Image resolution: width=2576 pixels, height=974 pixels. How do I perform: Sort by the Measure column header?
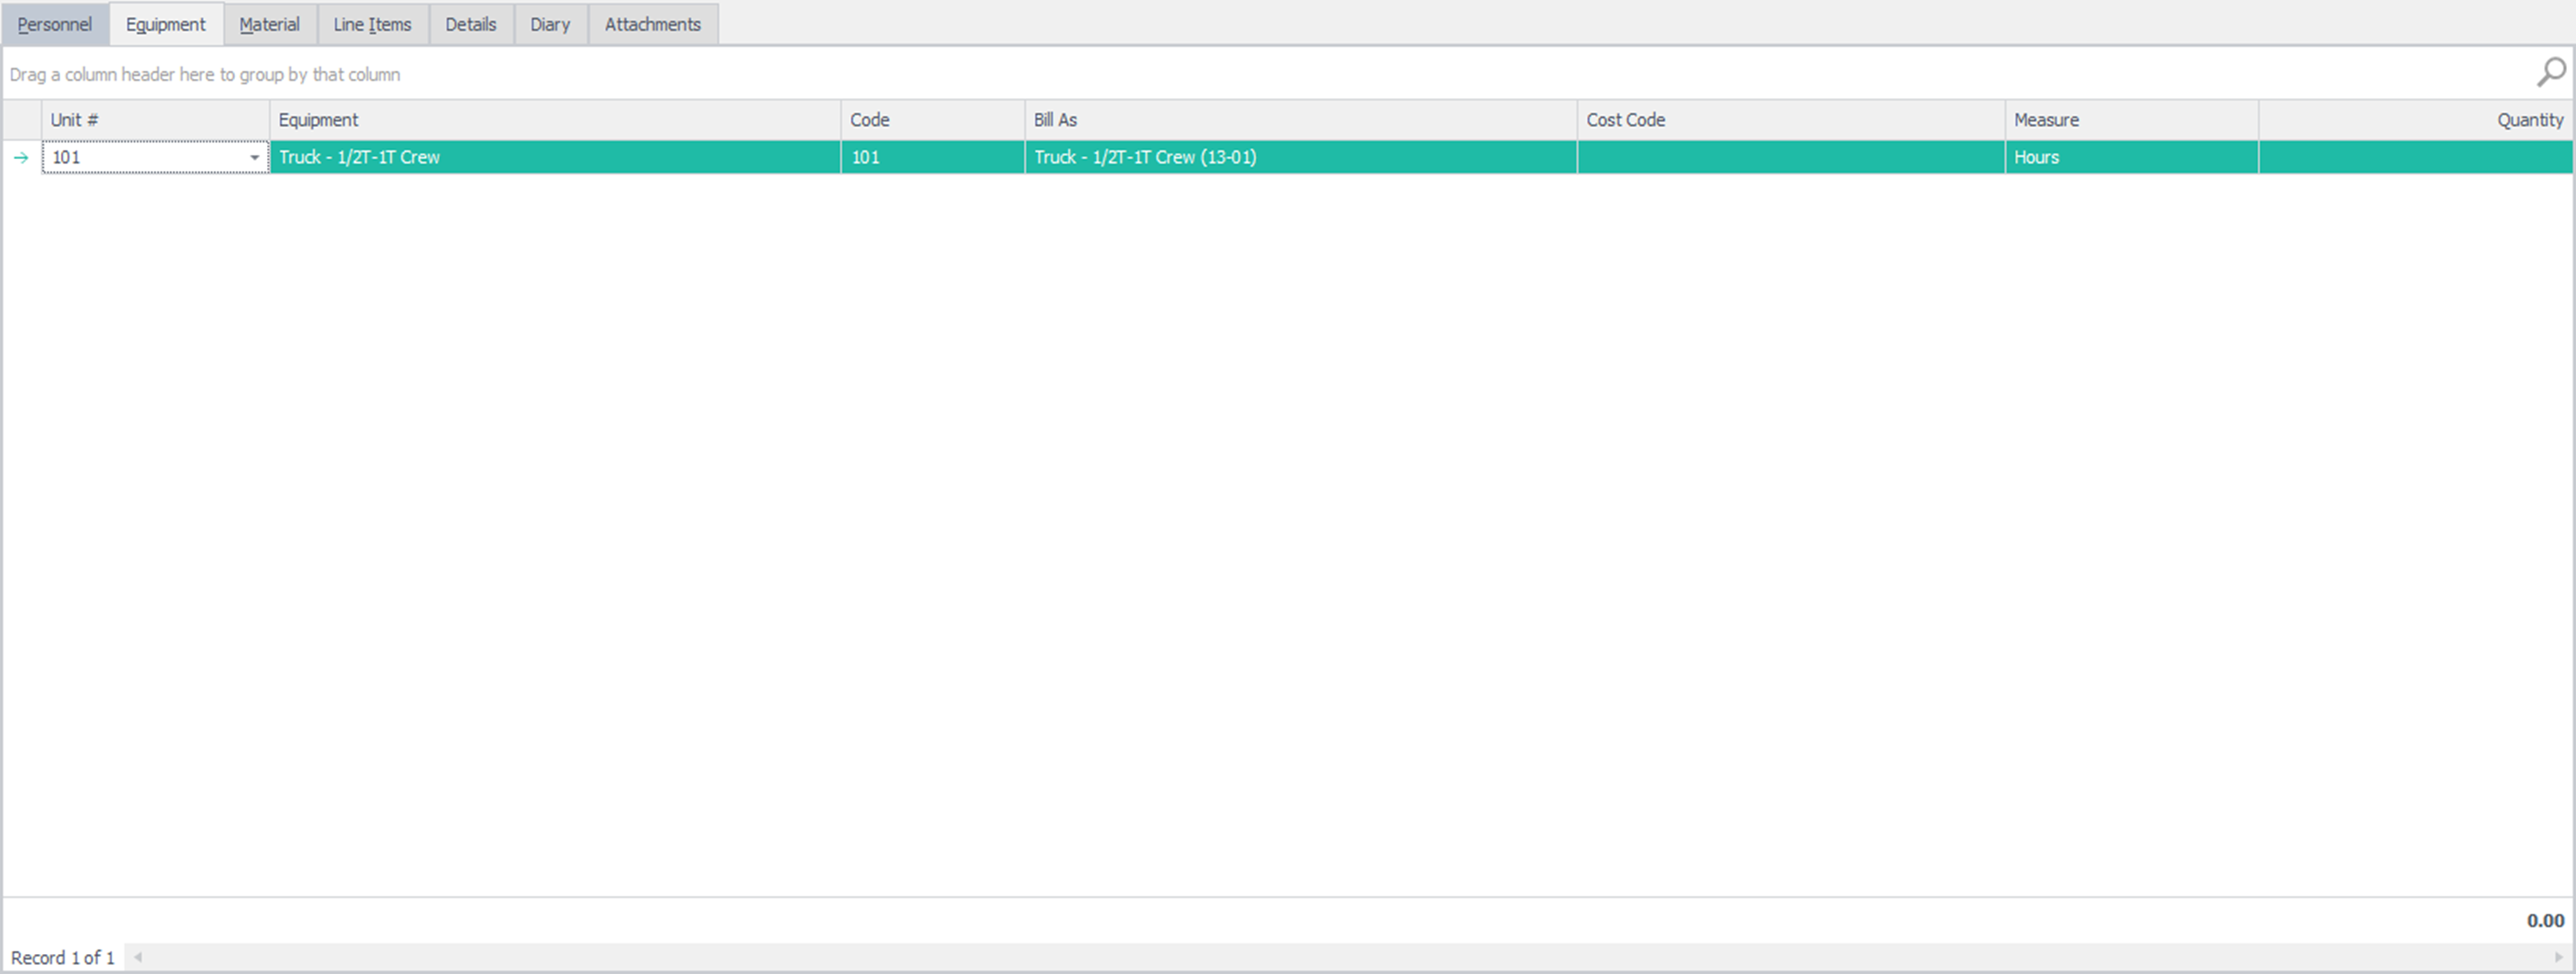click(2132, 120)
